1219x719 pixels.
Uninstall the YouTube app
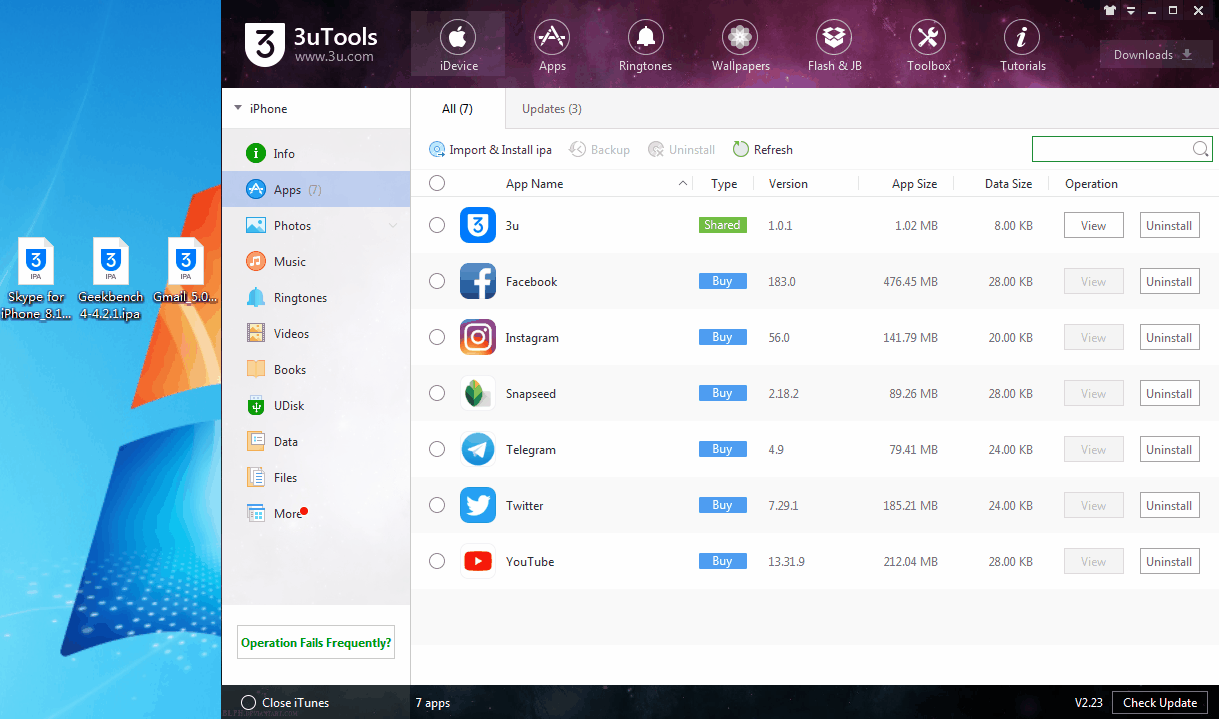click(x=1169, y=561)
